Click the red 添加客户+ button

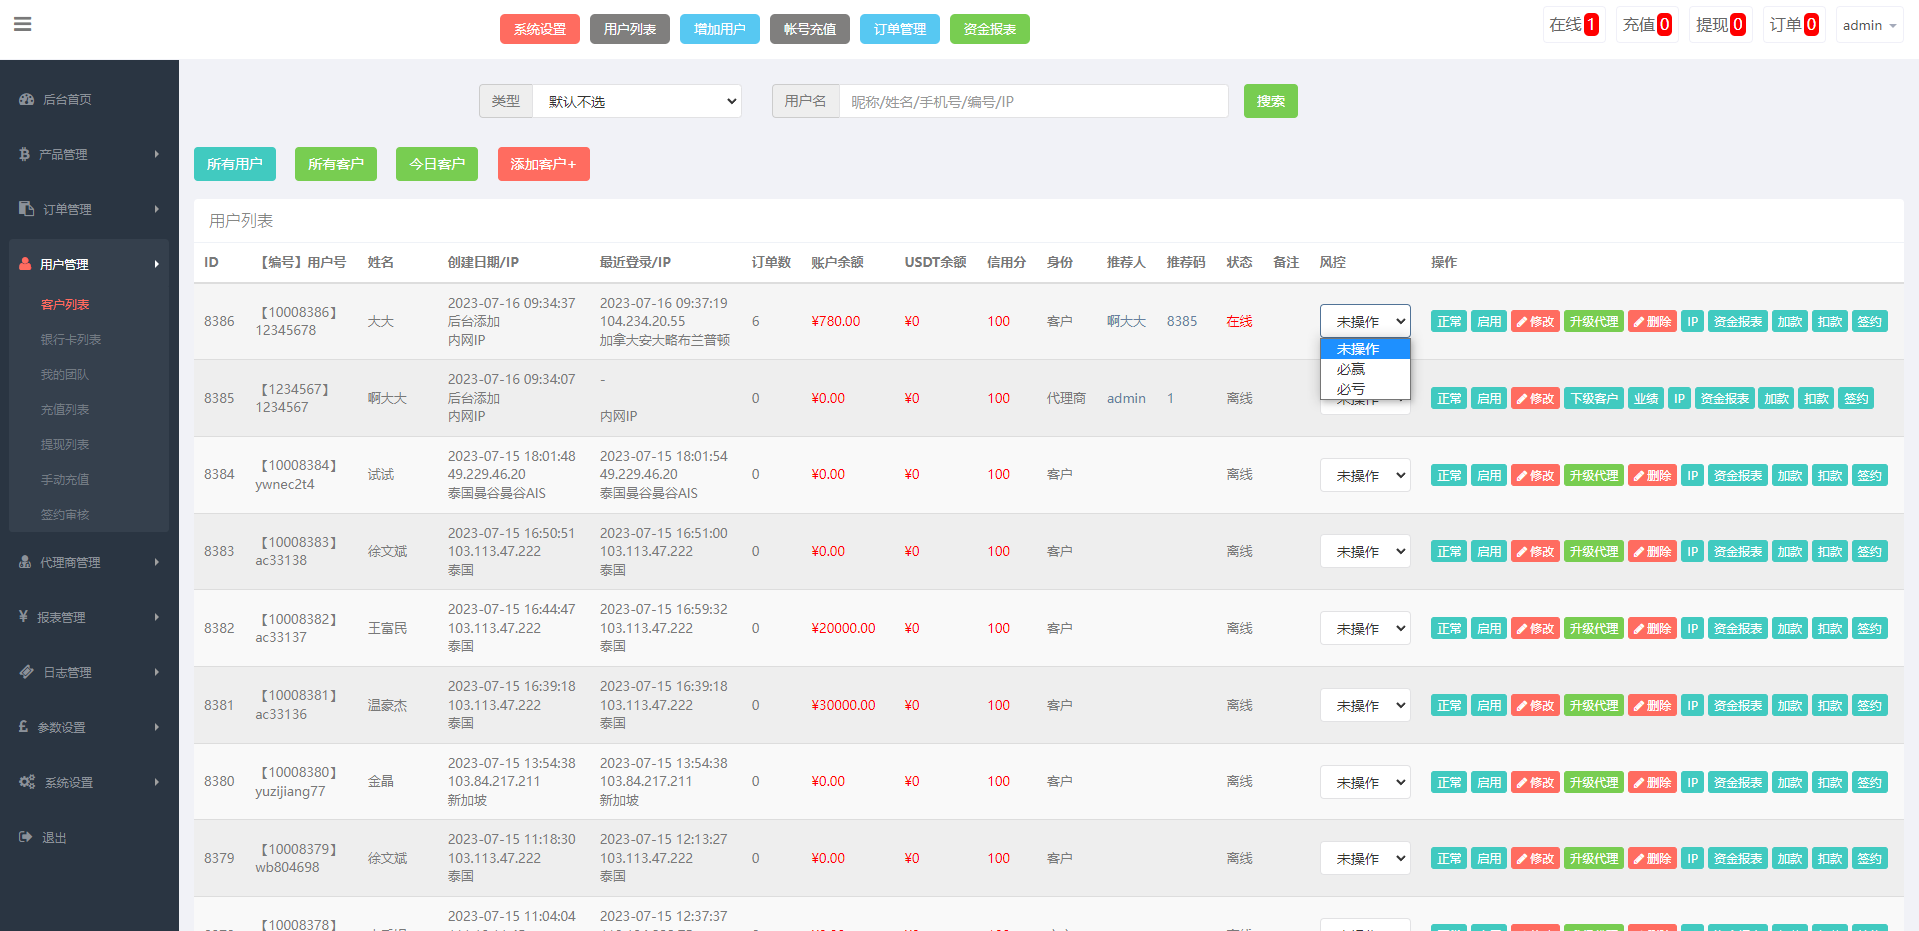(x=543, y=164)
